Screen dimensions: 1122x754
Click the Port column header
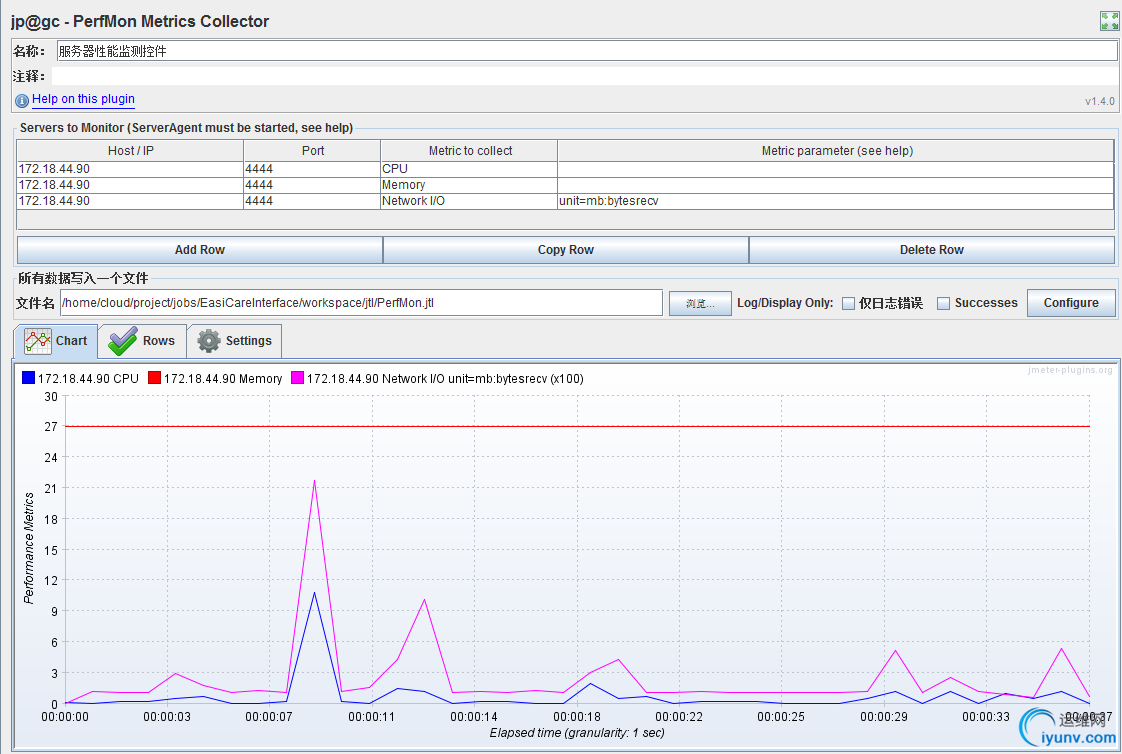pos(313,151)
